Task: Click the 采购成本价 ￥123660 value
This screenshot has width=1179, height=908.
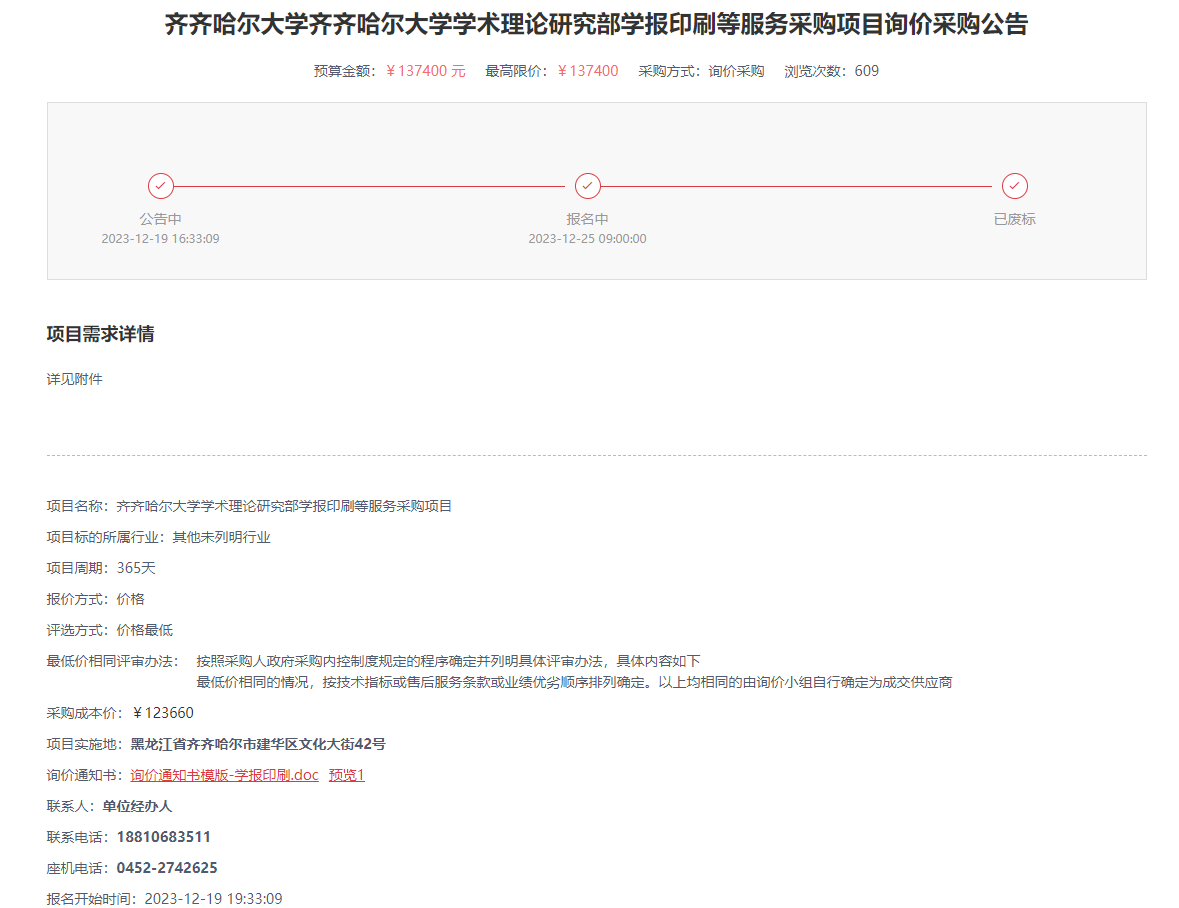Action: tap(163, 713)
